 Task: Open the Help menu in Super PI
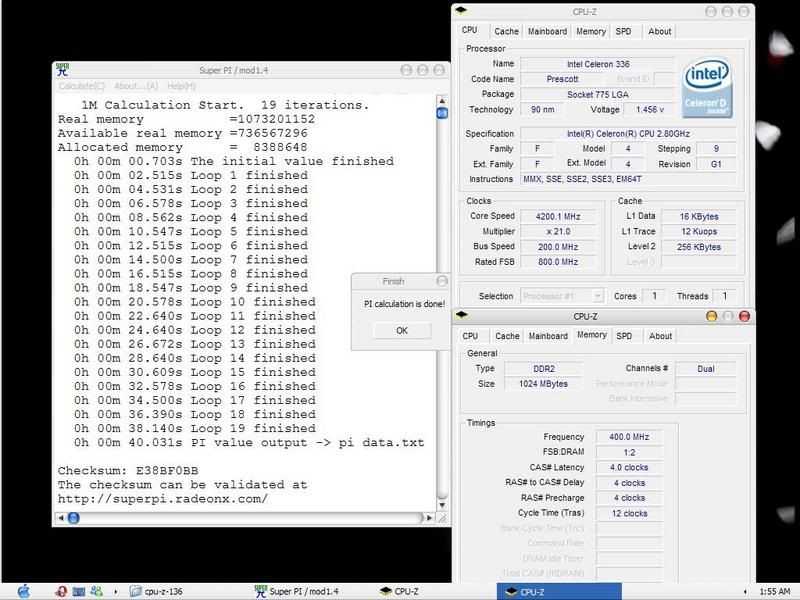pos(181,86)
